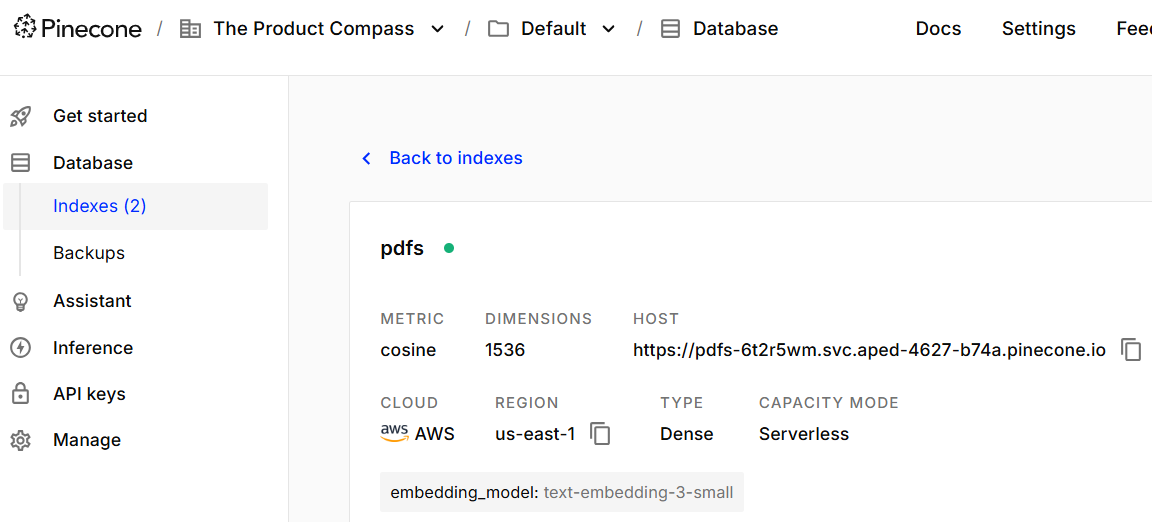Click the embedding_model tag
Image resolution: width=1152 pixels, height=522 pixels.
pyautogui.click(x=561, y=492)
